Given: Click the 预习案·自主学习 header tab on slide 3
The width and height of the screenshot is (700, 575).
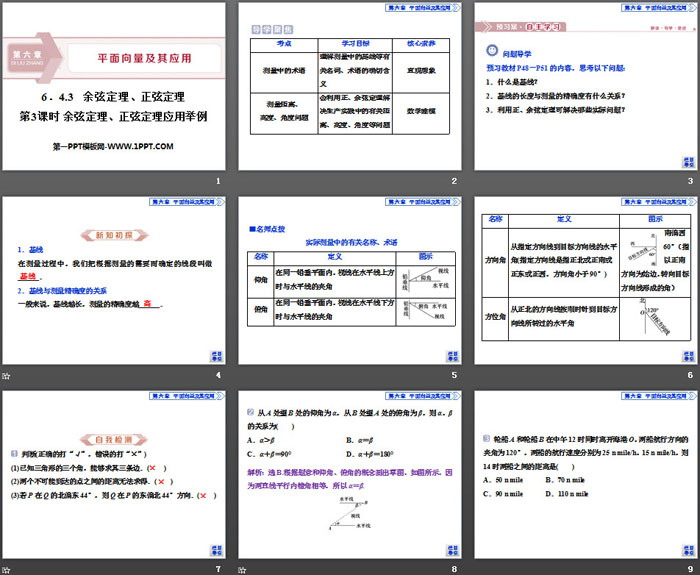Looking at the screenshot, I should pyautogui.click(x=521, y=27).
